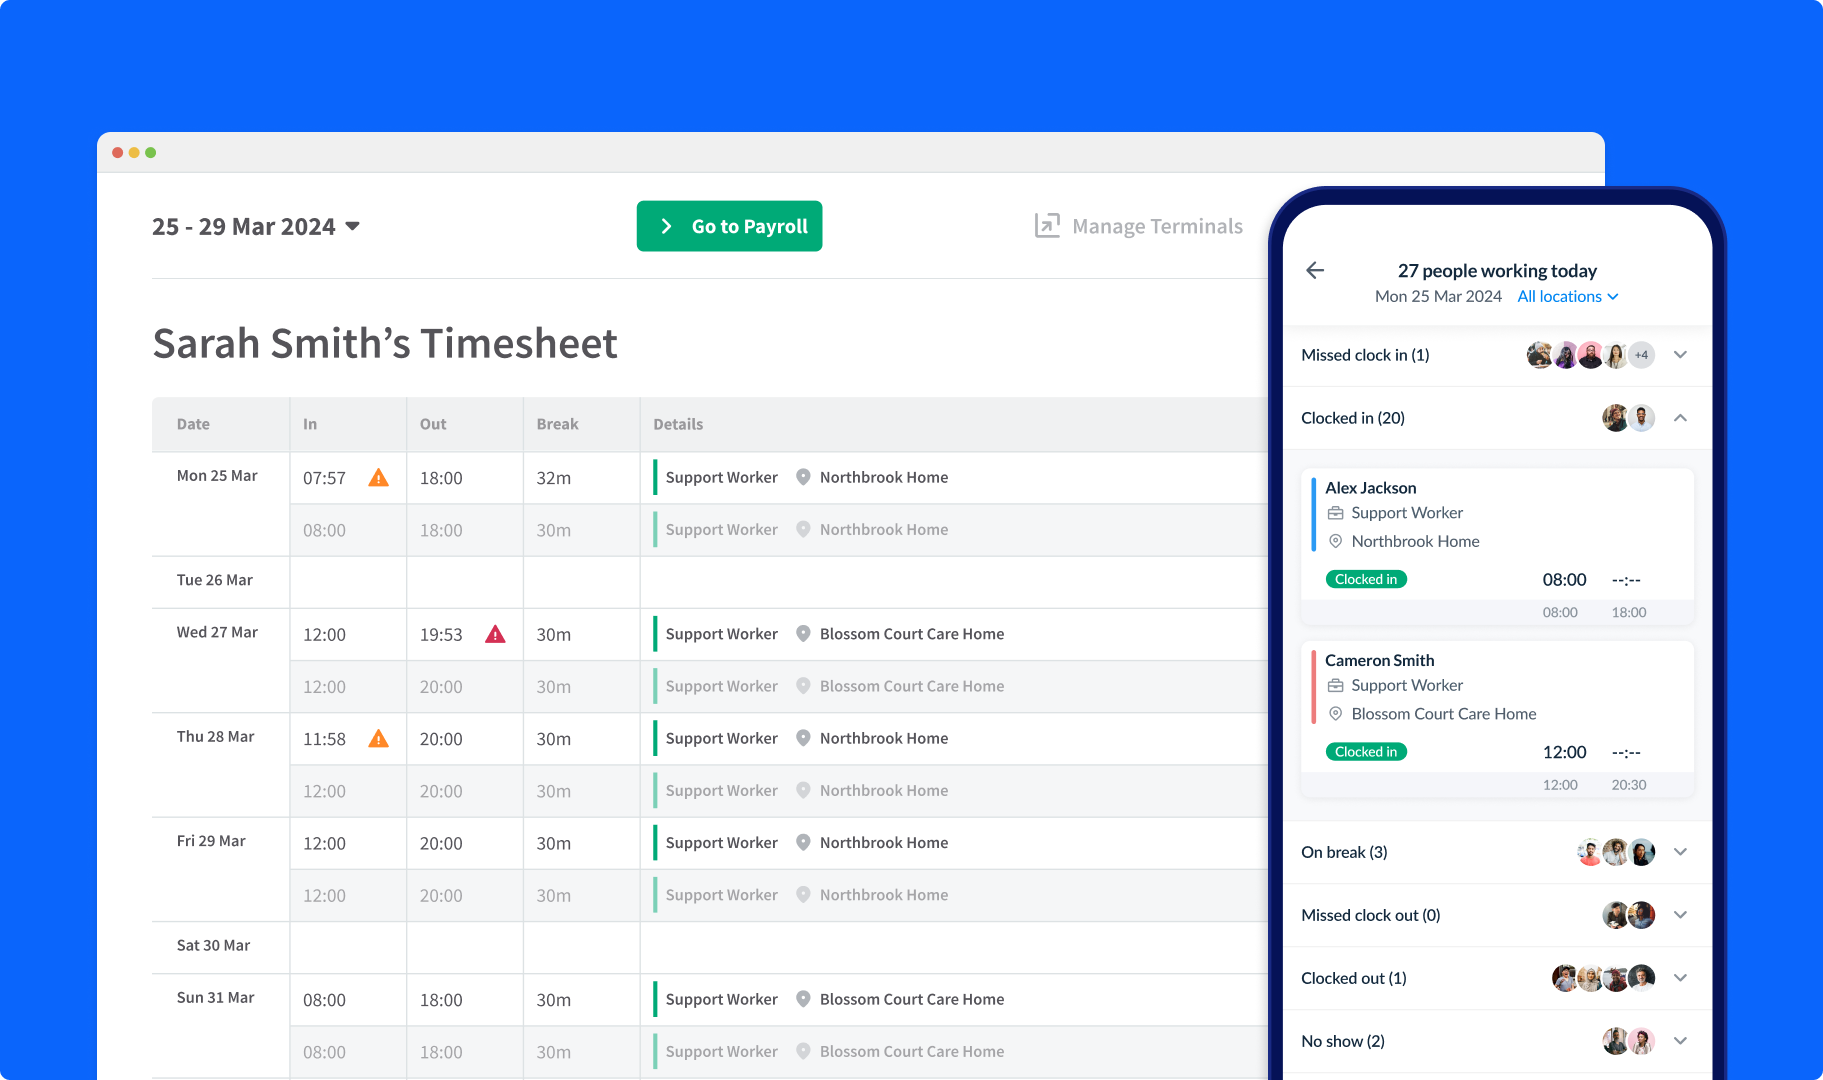Open the 25 - 29 Mar 2024 date selector
1823x1080 pixels.
tap(256, 226)
